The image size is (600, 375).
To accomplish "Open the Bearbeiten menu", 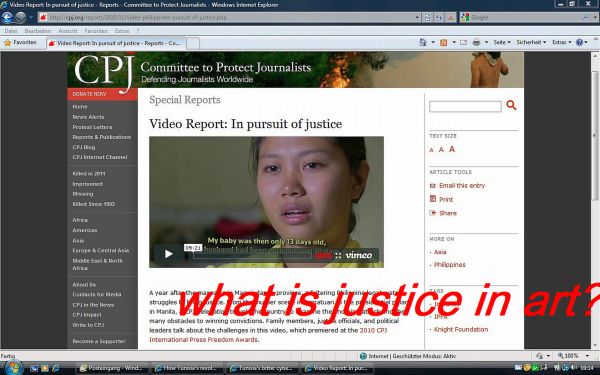I will click(38, 31).
